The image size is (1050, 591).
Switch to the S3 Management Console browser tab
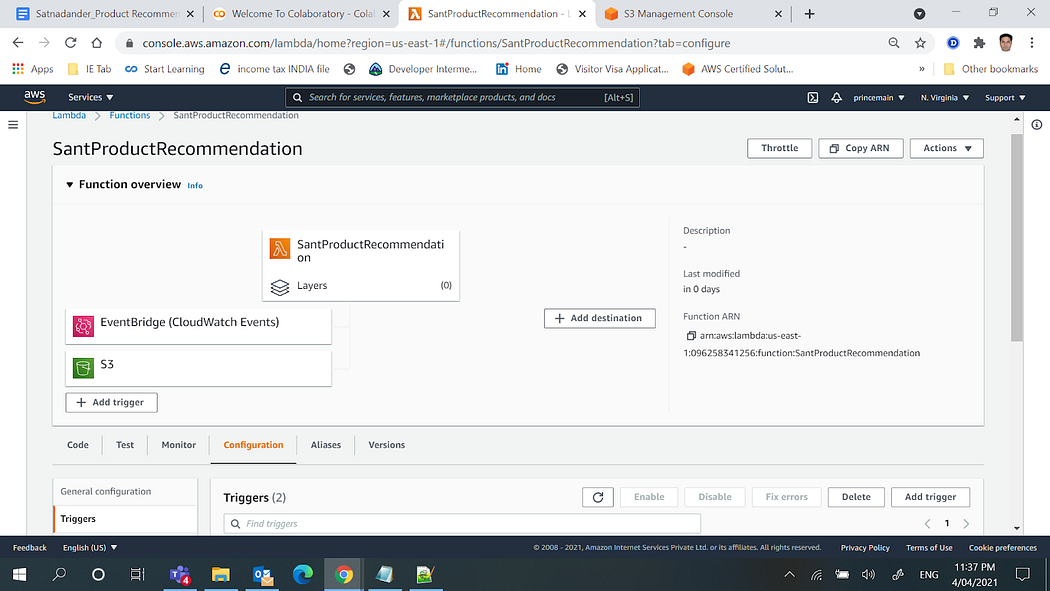tap(691, 13)
